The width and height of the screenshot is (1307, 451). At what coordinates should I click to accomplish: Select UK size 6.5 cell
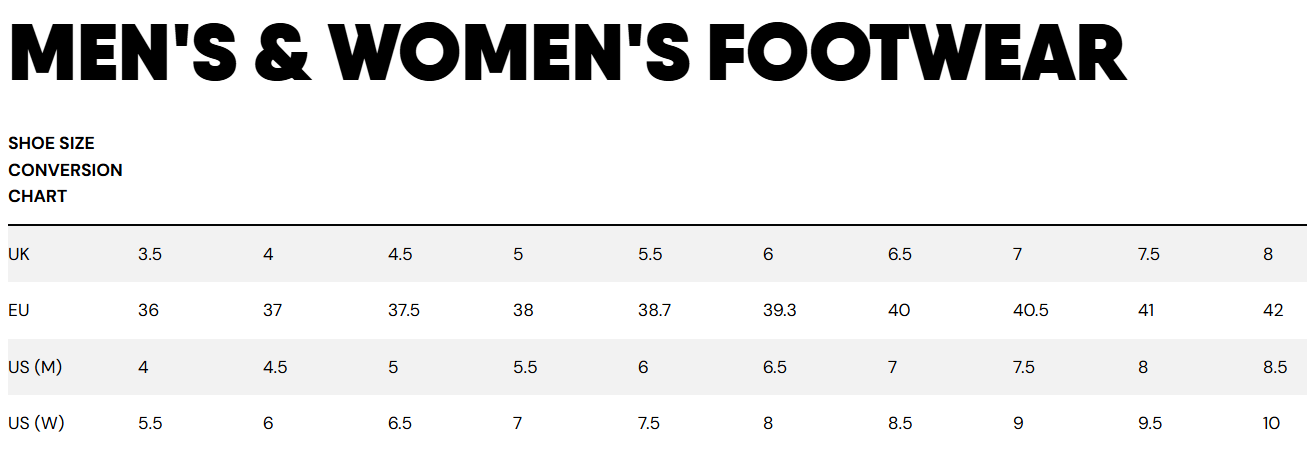pyautogui.click(x=900, y=254)
